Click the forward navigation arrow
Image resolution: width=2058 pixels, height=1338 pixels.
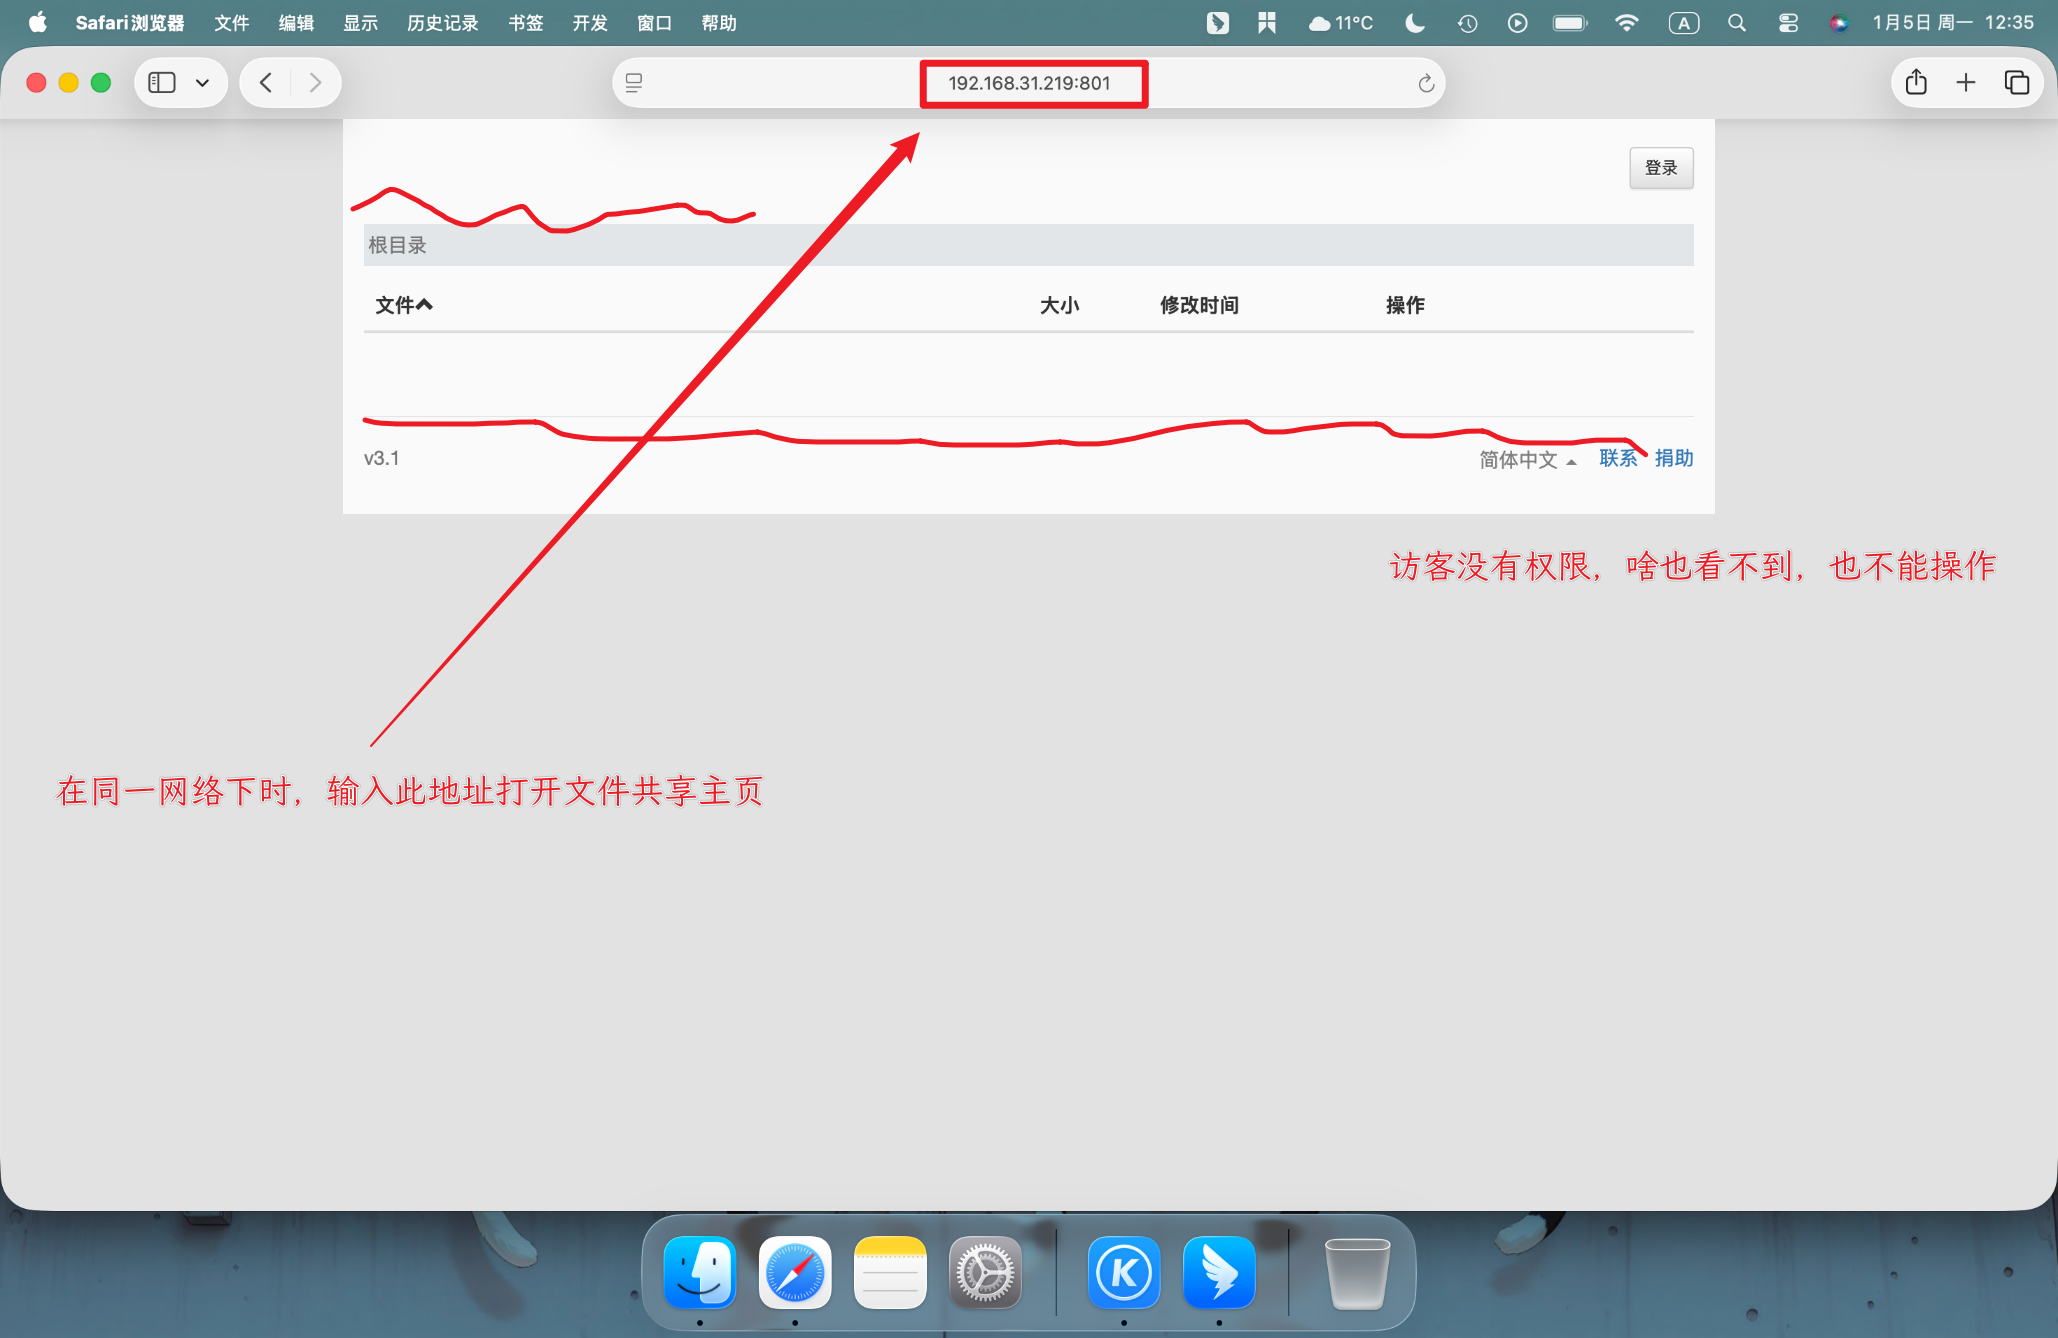tap(315, 83)
